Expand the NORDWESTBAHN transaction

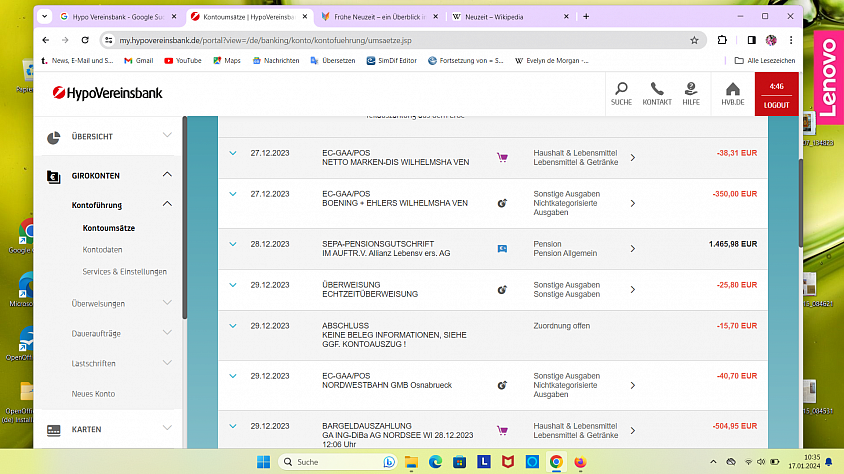[x=233, y=376]
